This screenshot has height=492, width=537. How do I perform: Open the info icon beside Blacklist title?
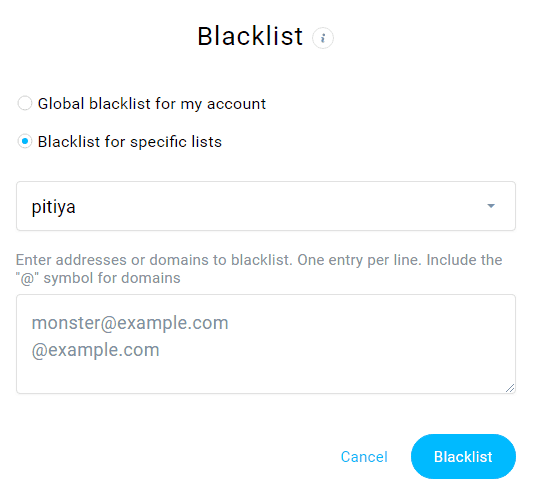pos(323,38)
